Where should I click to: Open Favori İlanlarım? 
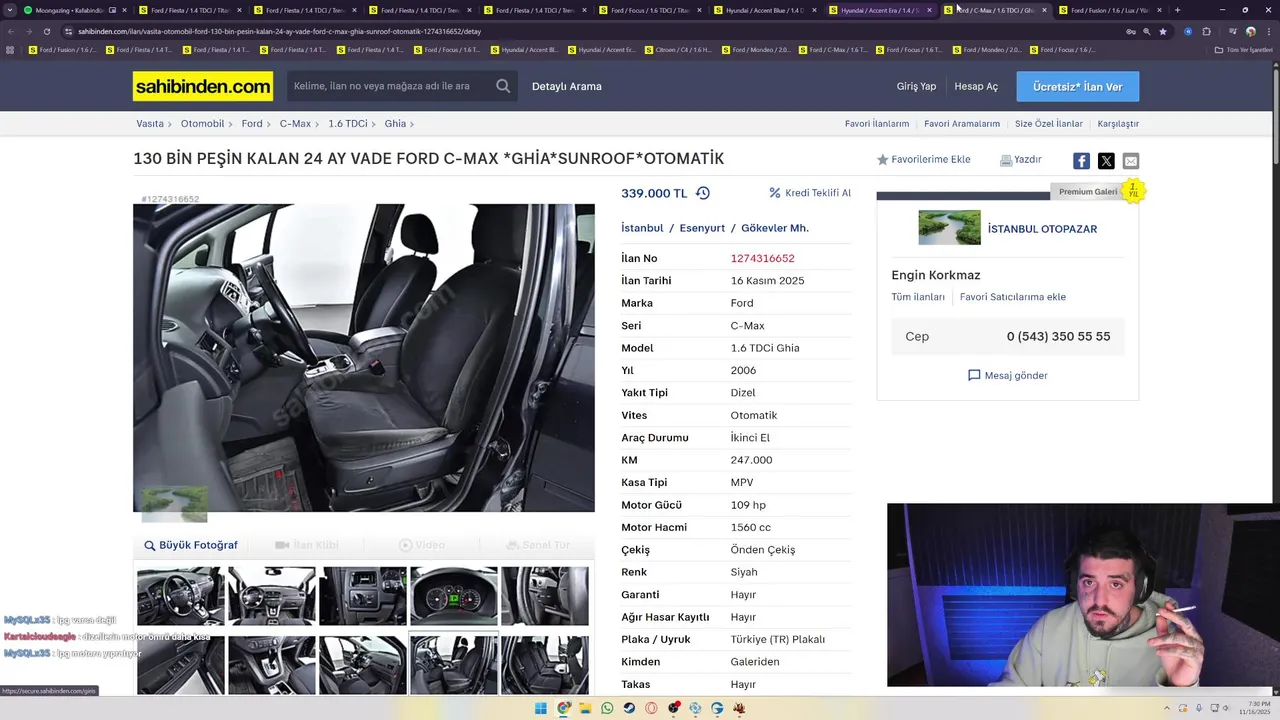[x=877, y=124]
